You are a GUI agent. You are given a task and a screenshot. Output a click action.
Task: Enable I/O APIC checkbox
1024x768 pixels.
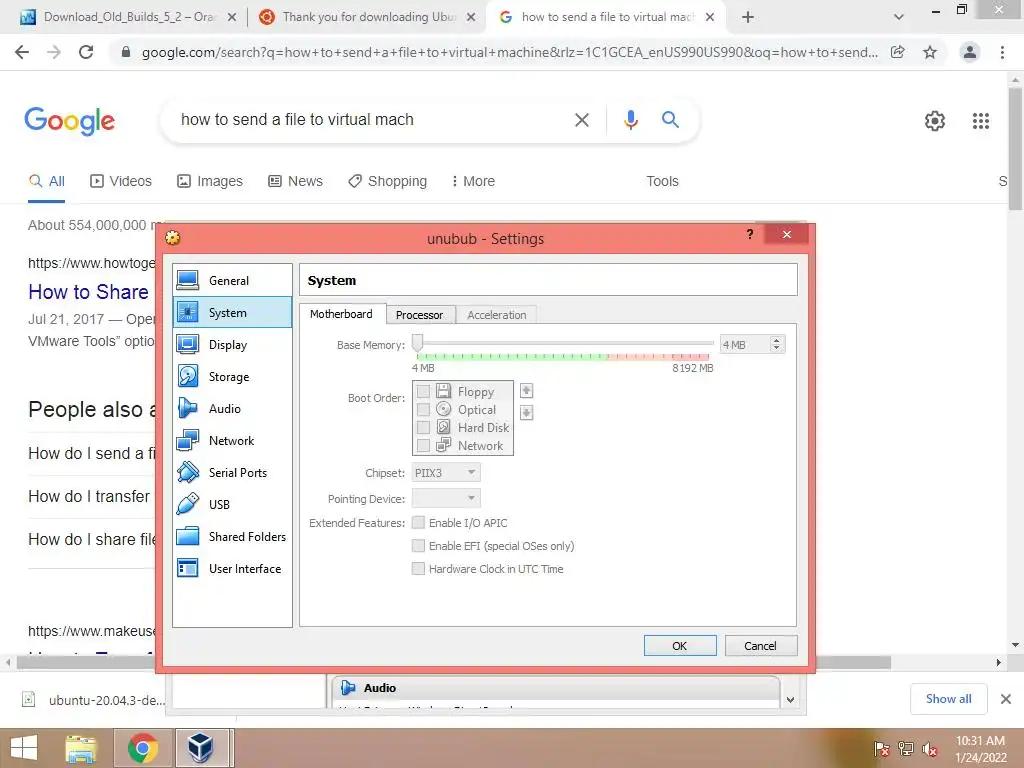pos(418,522)
